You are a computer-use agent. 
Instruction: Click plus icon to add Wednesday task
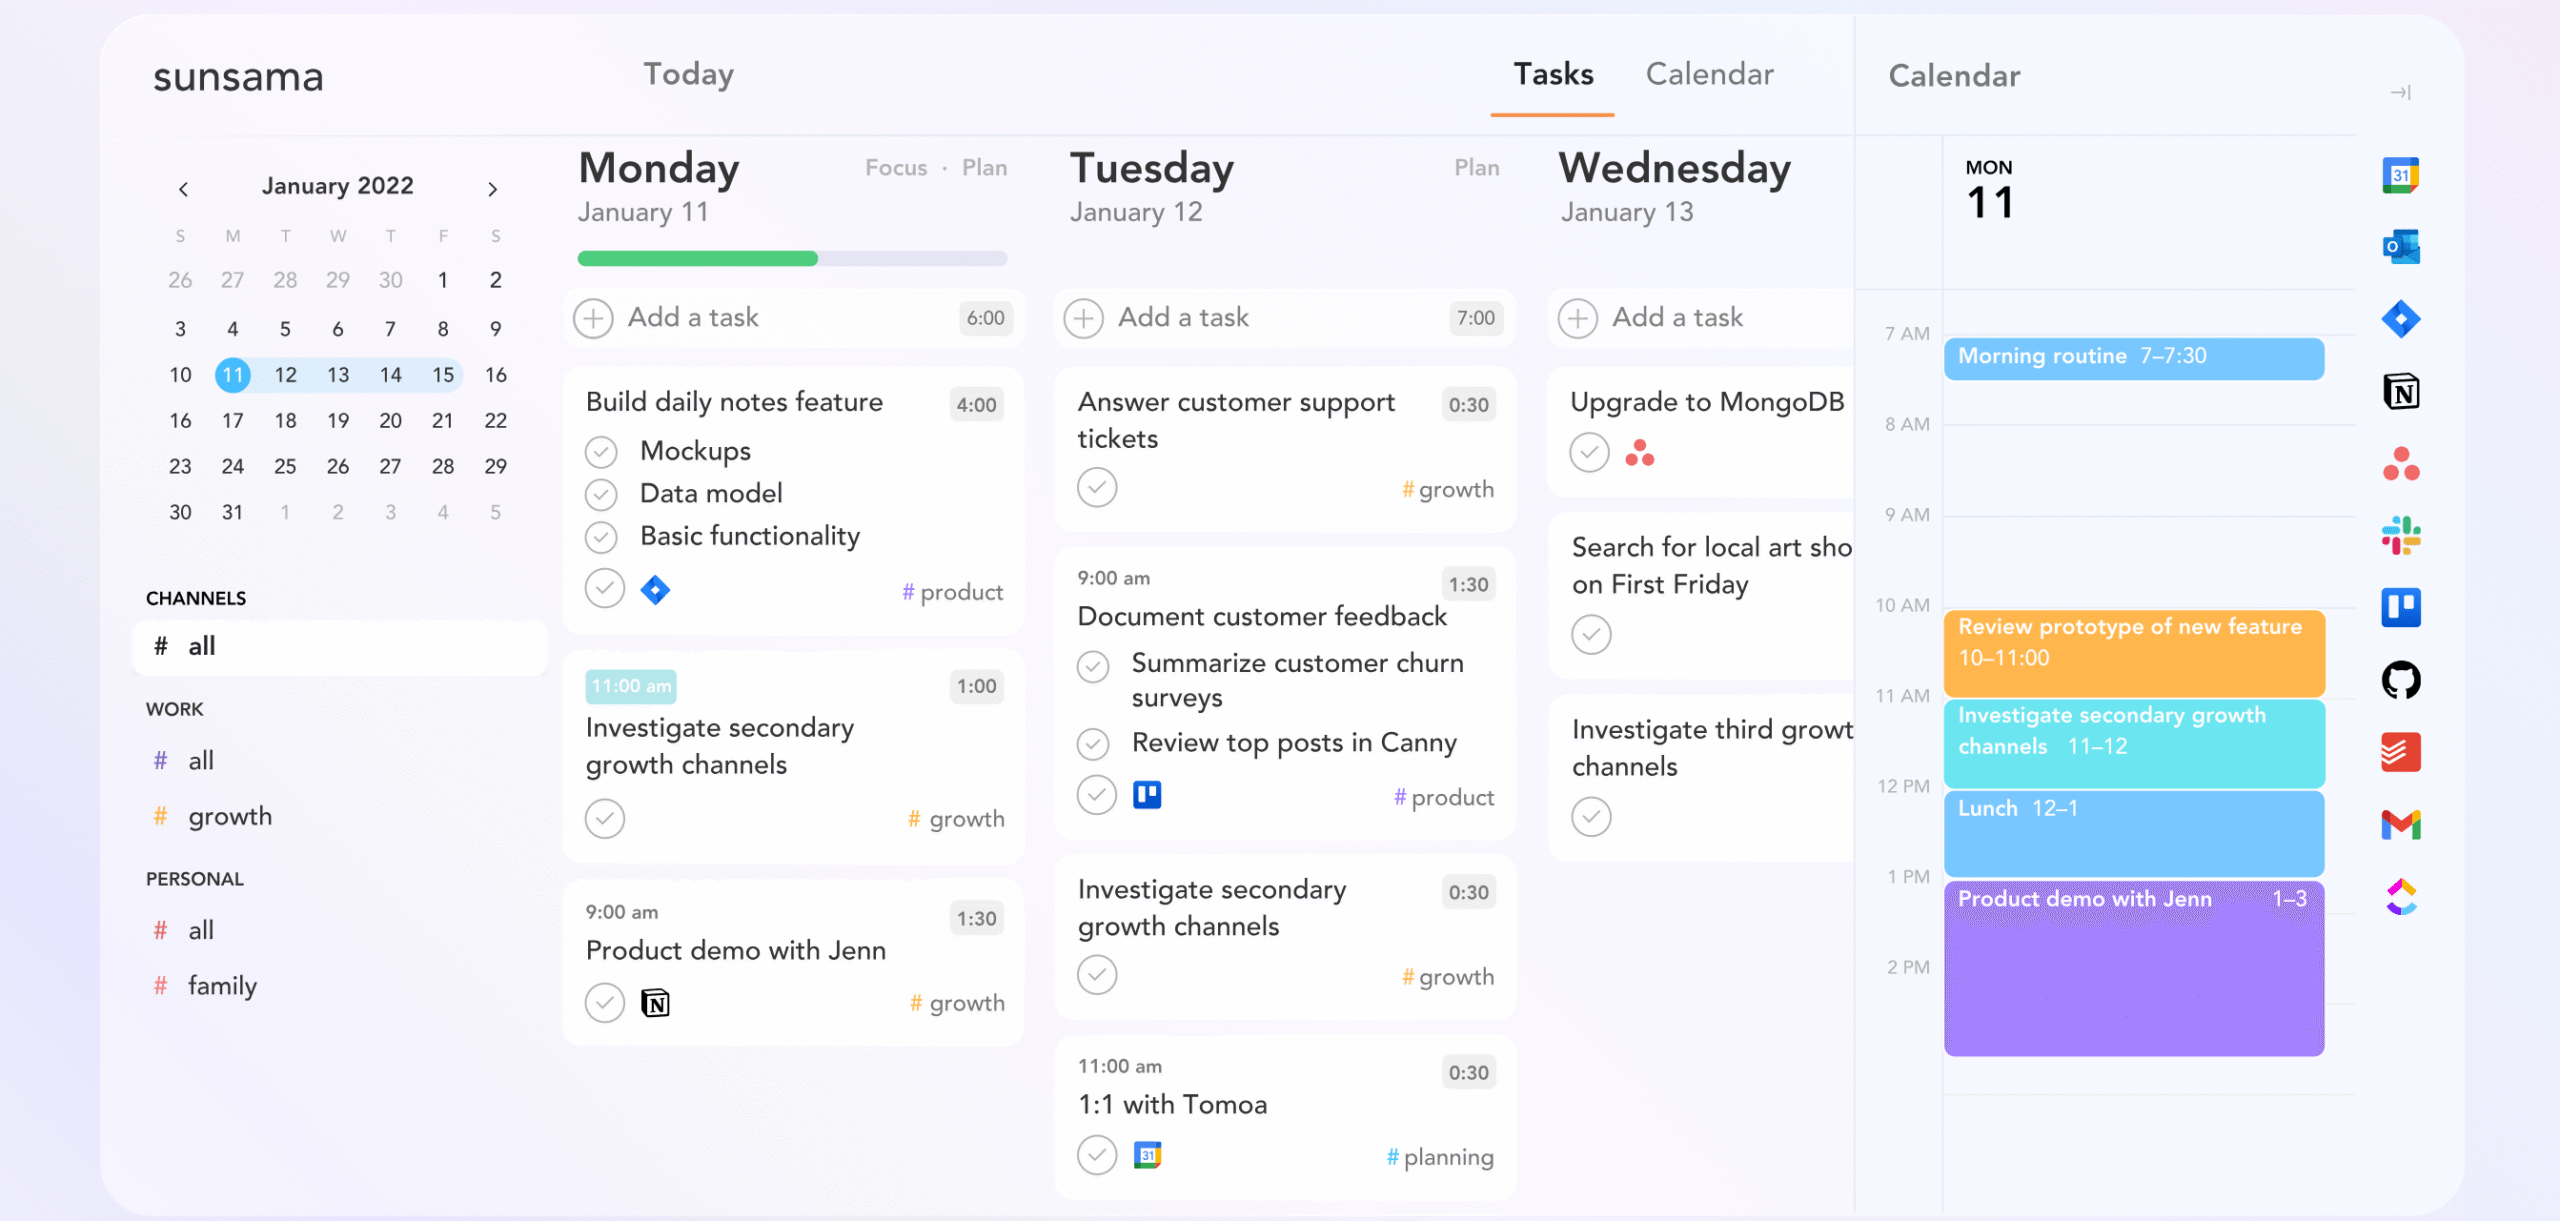pos(1577,318)
